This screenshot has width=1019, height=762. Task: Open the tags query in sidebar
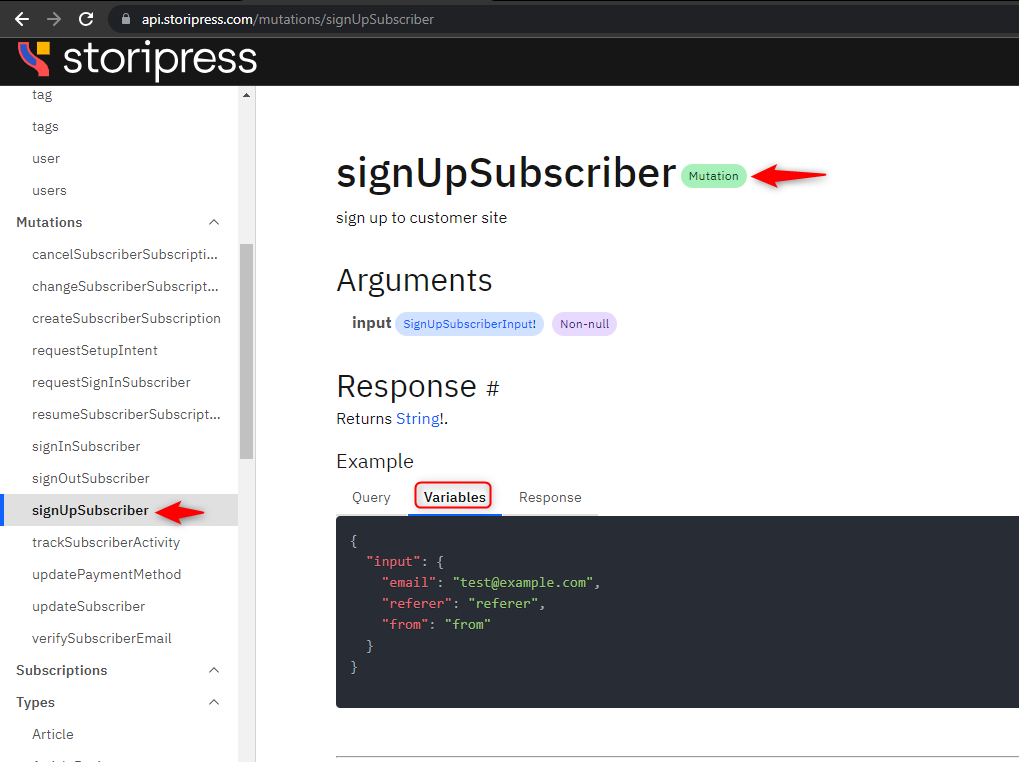click(45, 127)
